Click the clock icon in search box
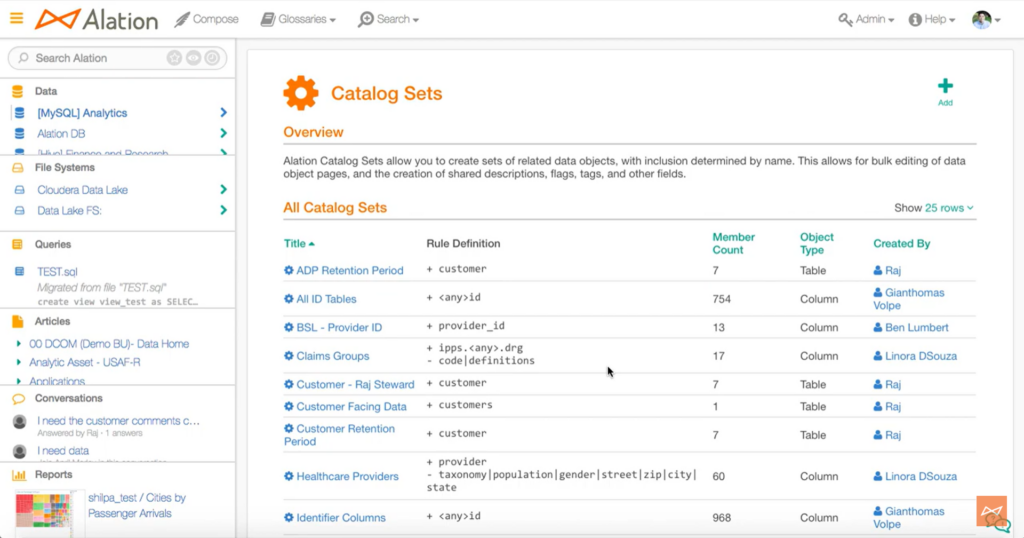The image size is (1024, 538). pos(212,58)
